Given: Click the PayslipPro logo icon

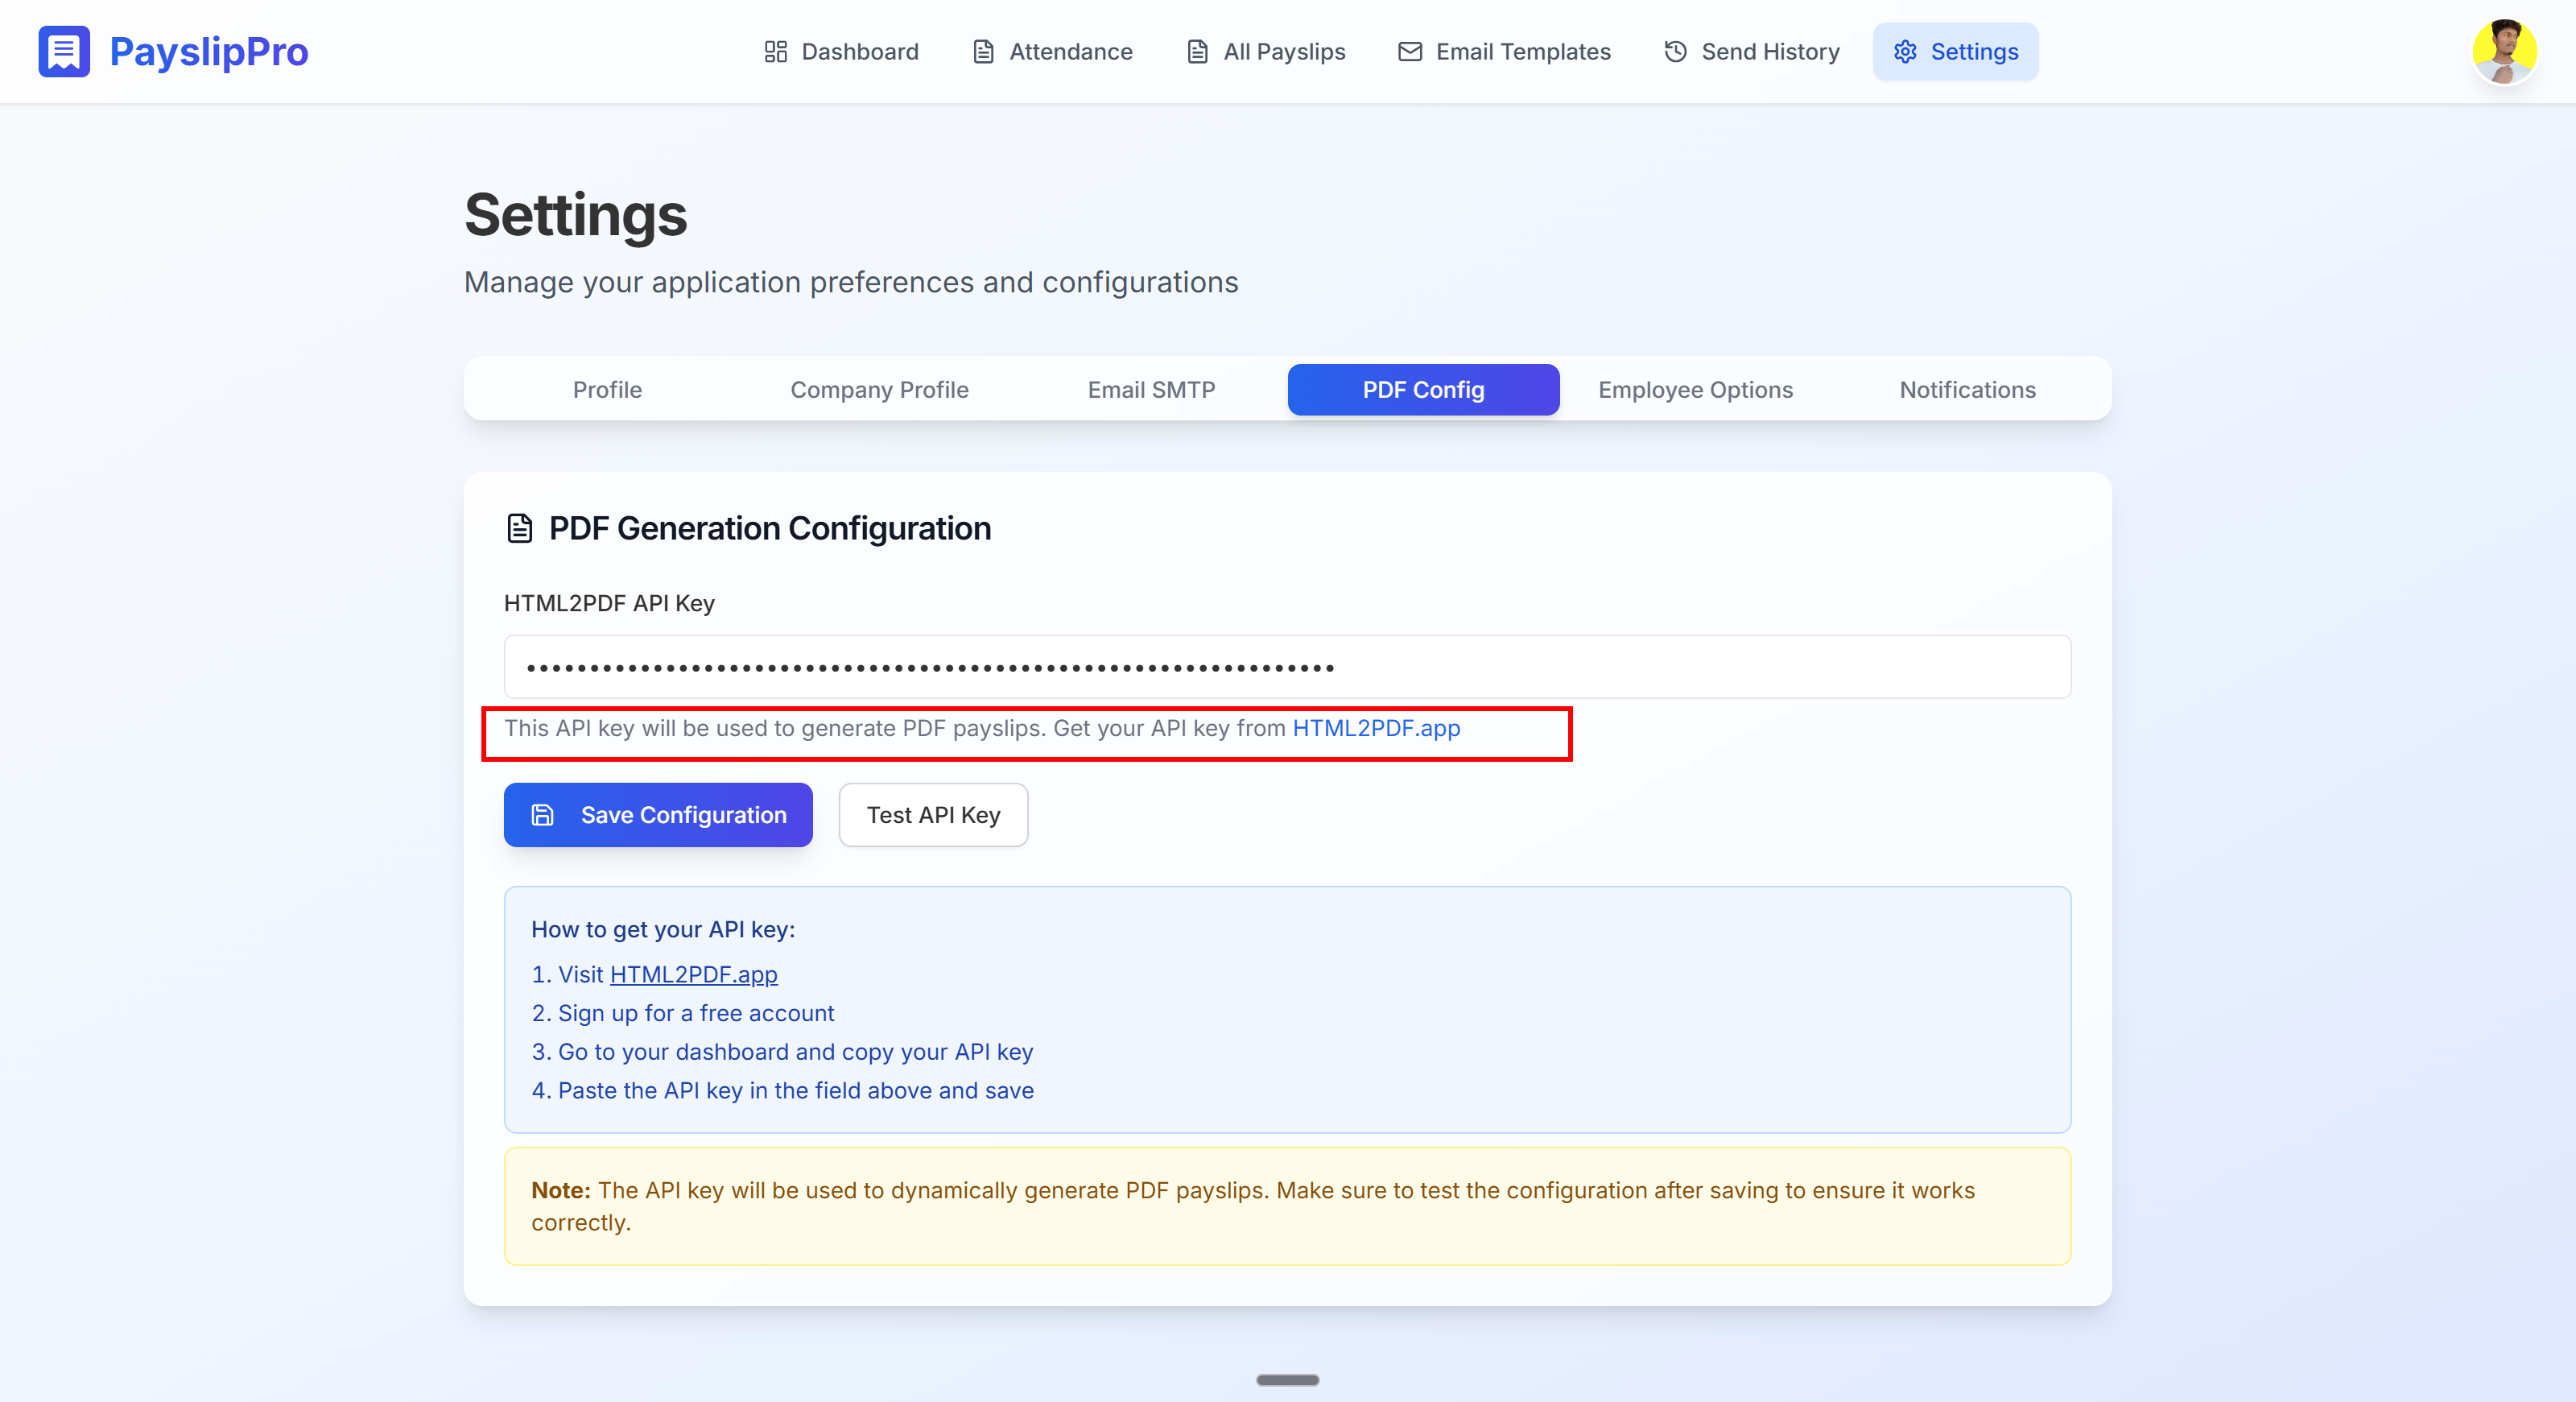Looking at the screenshot, I should 64,52.
